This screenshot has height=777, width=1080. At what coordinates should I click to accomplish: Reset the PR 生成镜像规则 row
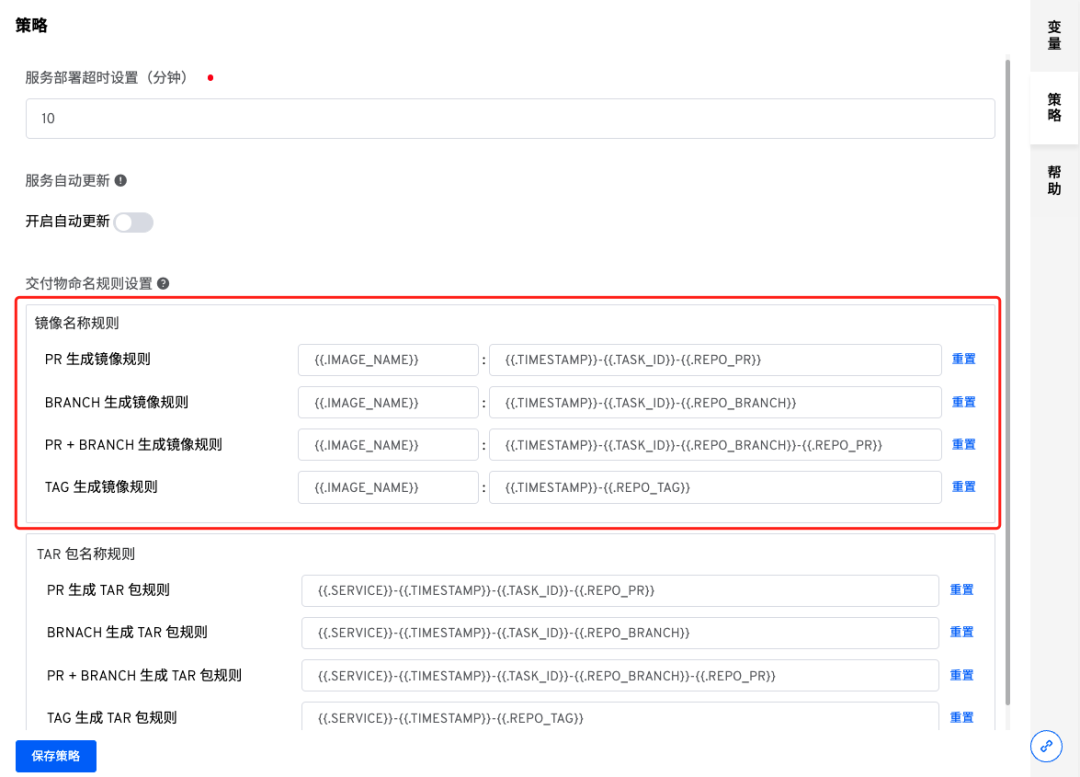click(x=964, y=359)
